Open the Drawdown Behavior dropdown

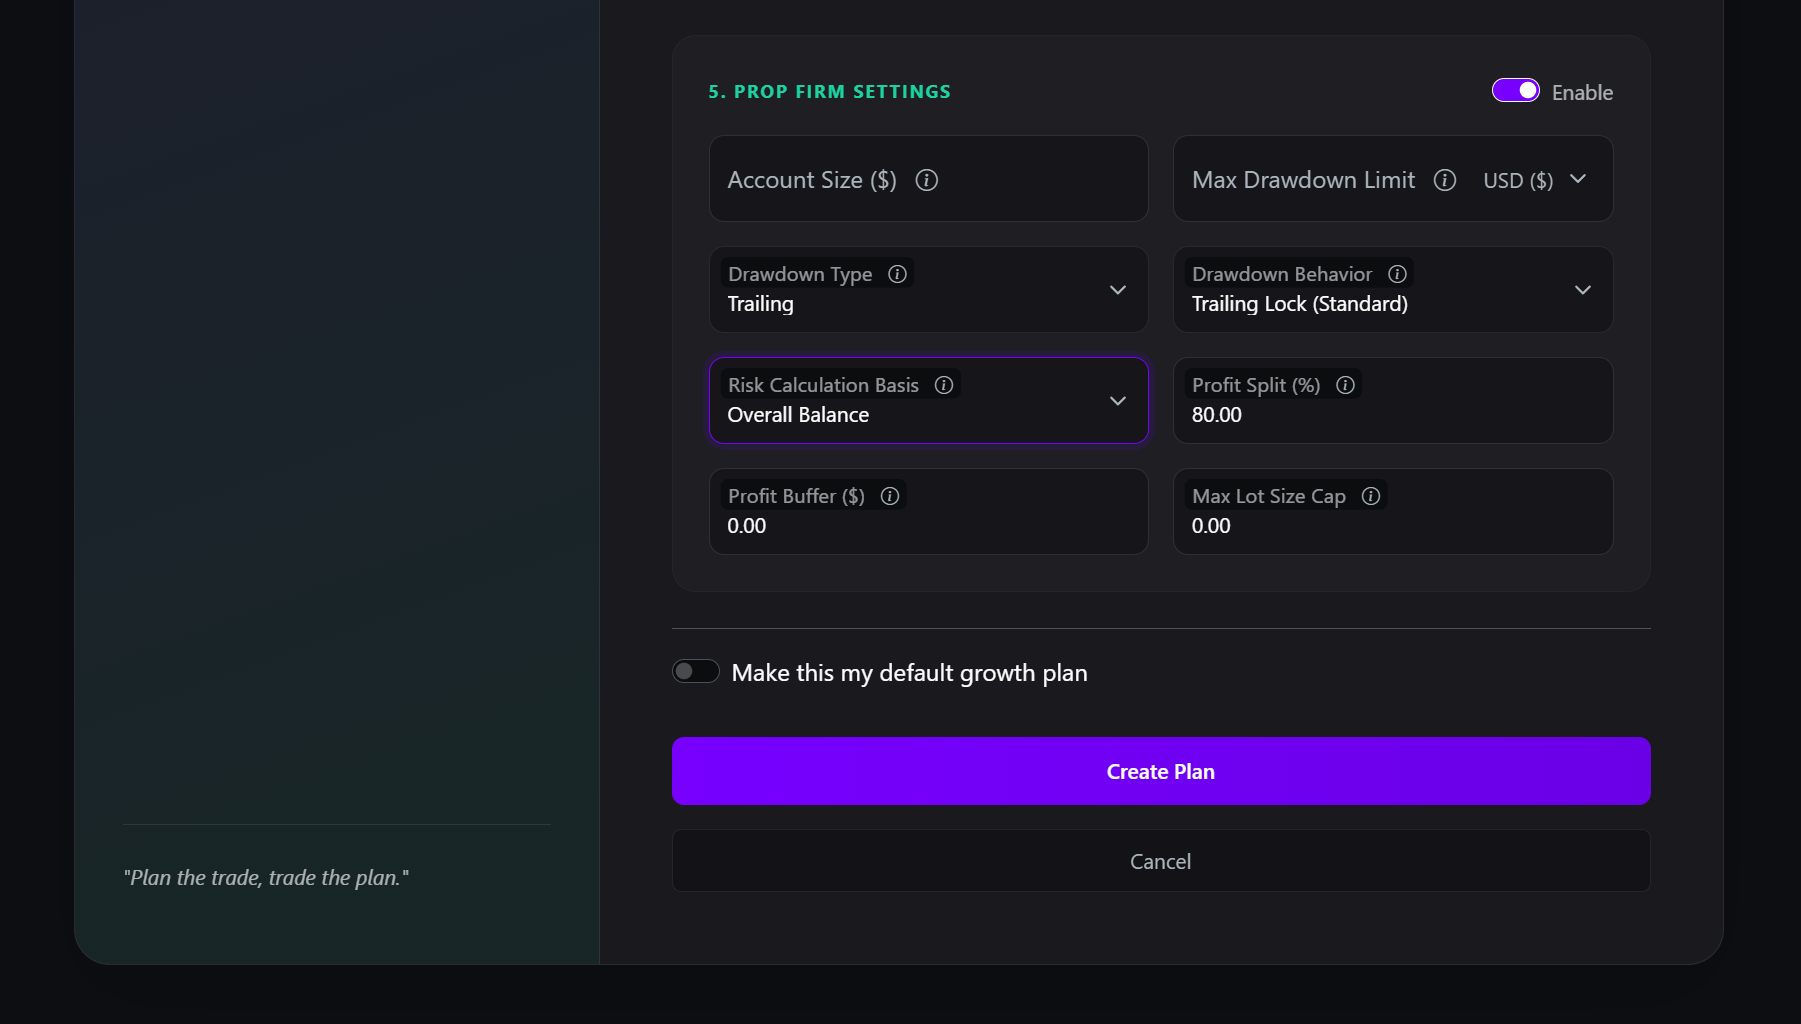click(1582, 290)
